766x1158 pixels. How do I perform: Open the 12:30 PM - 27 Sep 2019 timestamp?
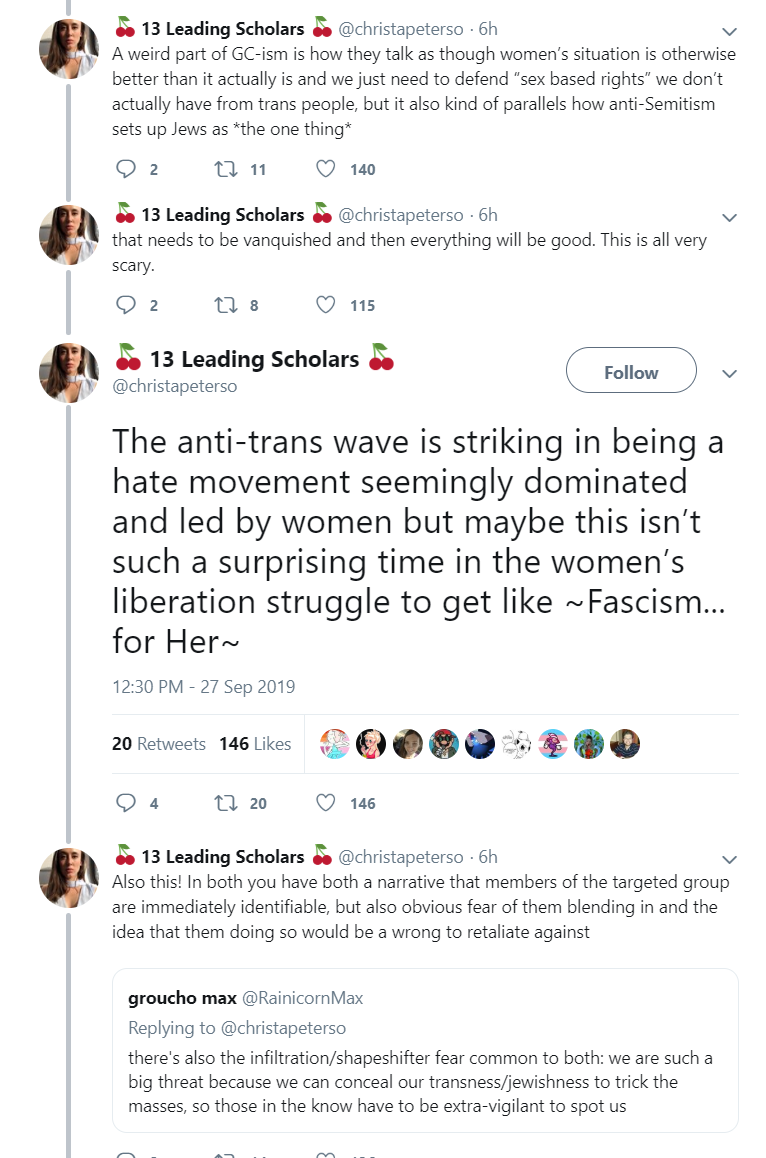[203, 687]
